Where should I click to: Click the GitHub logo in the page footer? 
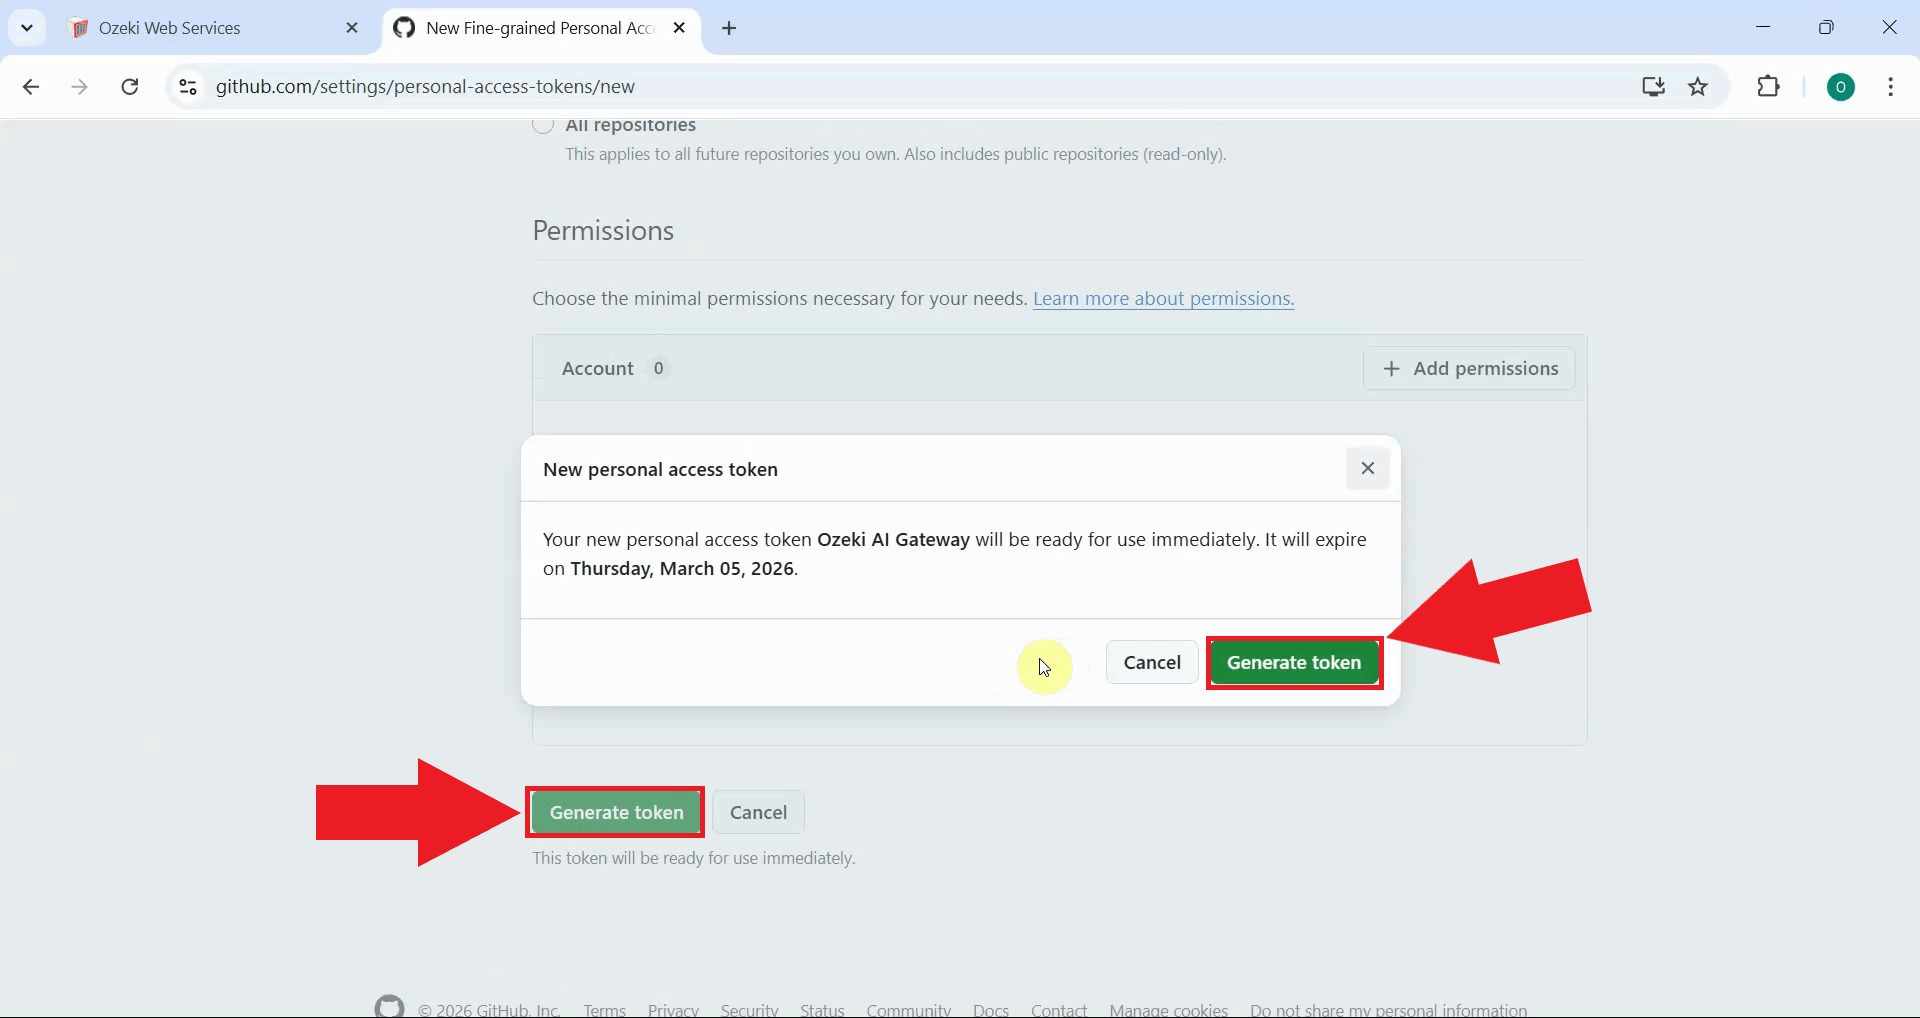click(x=389, y=1007)
